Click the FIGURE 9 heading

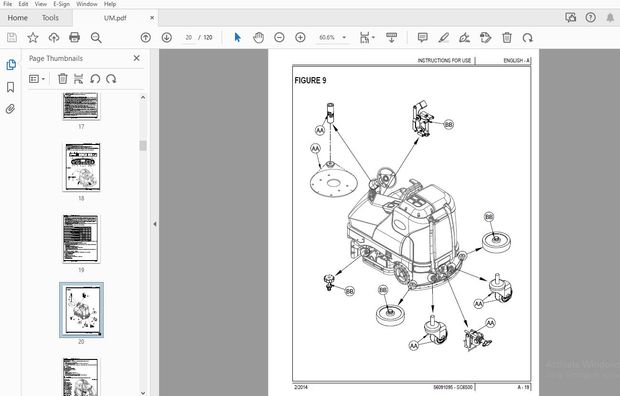[310, 80]
